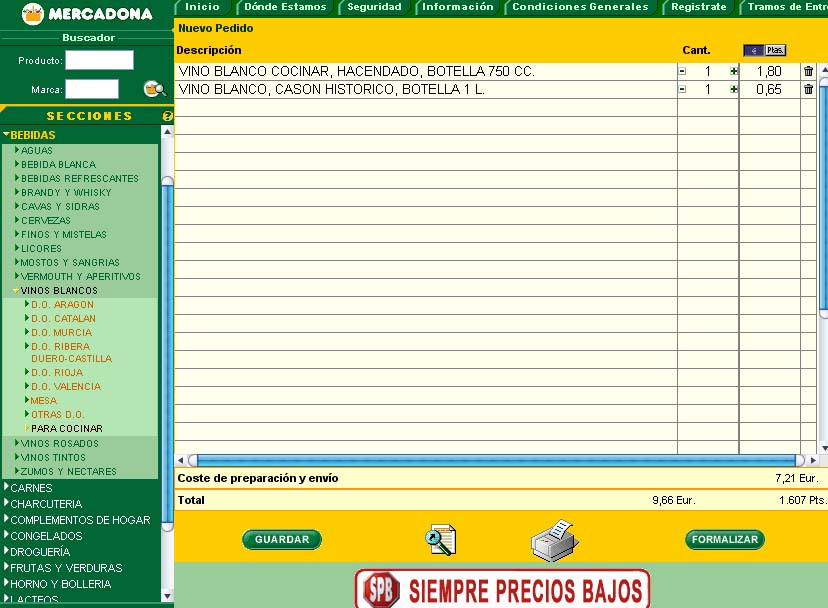Click the sections list vertical scrollbar thumb
This screenshot has width=828, height=608.
pyautogui.click(x=167, y=354)
